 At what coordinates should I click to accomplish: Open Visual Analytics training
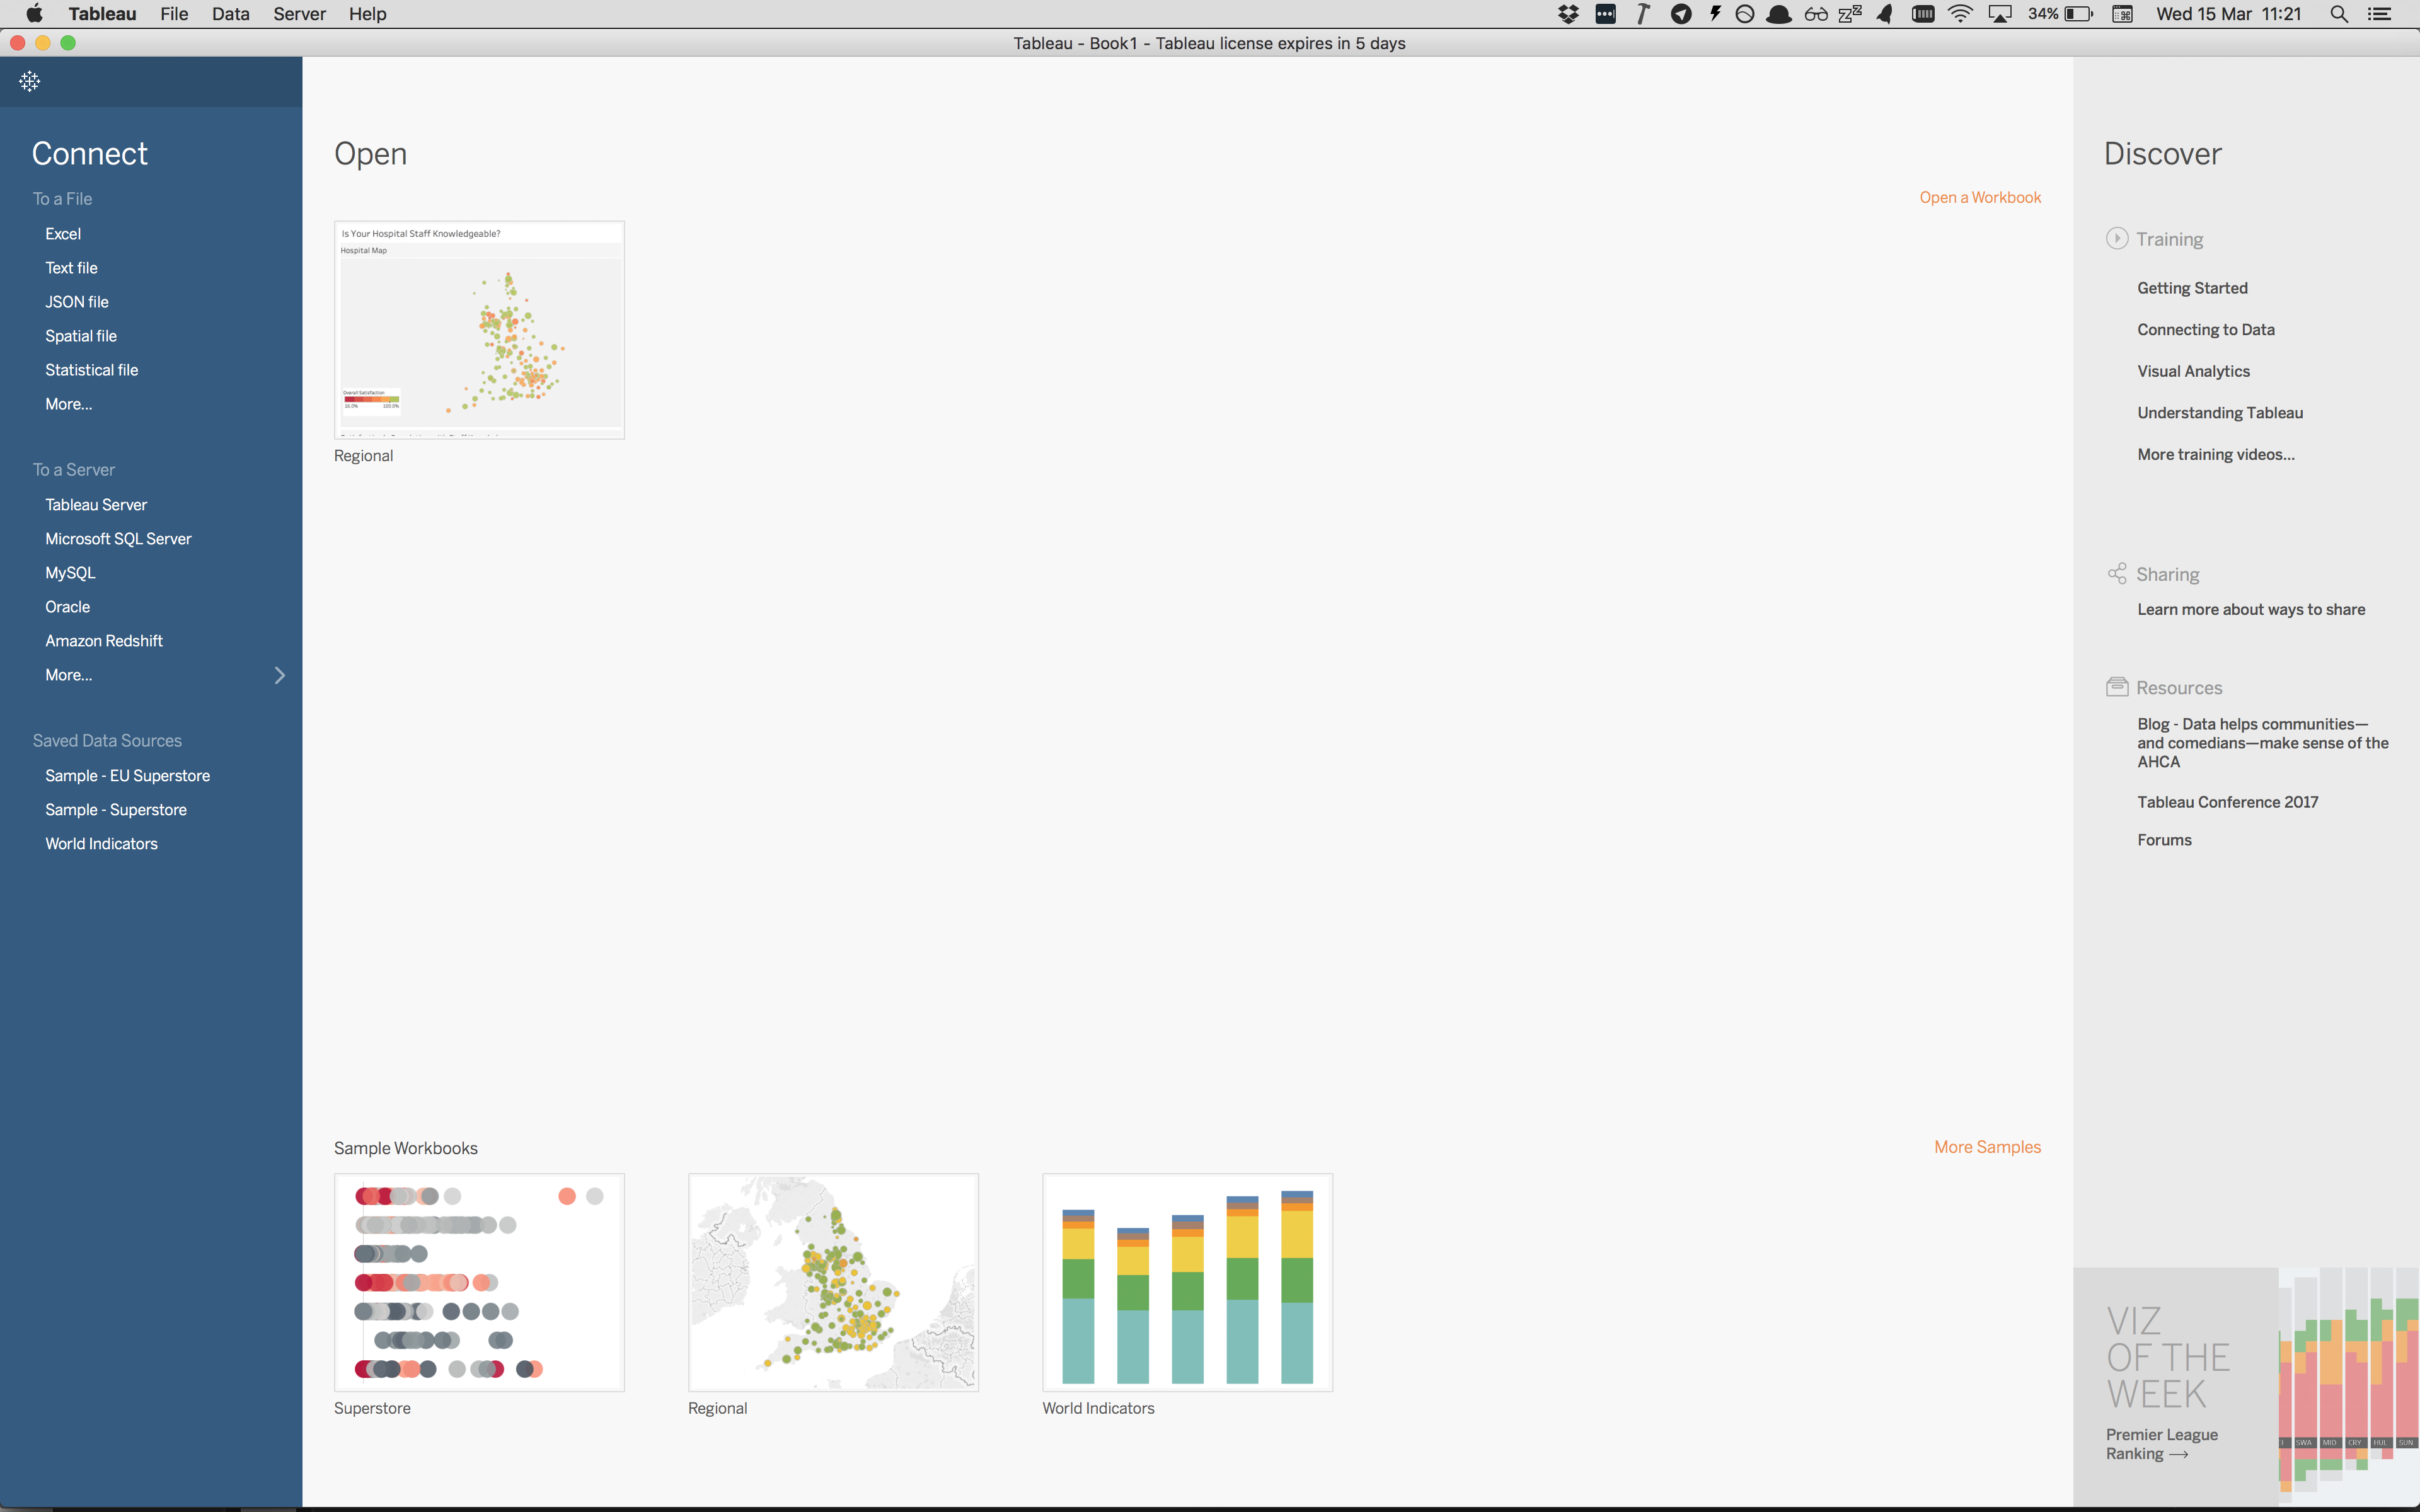[x=2193, y=371]
